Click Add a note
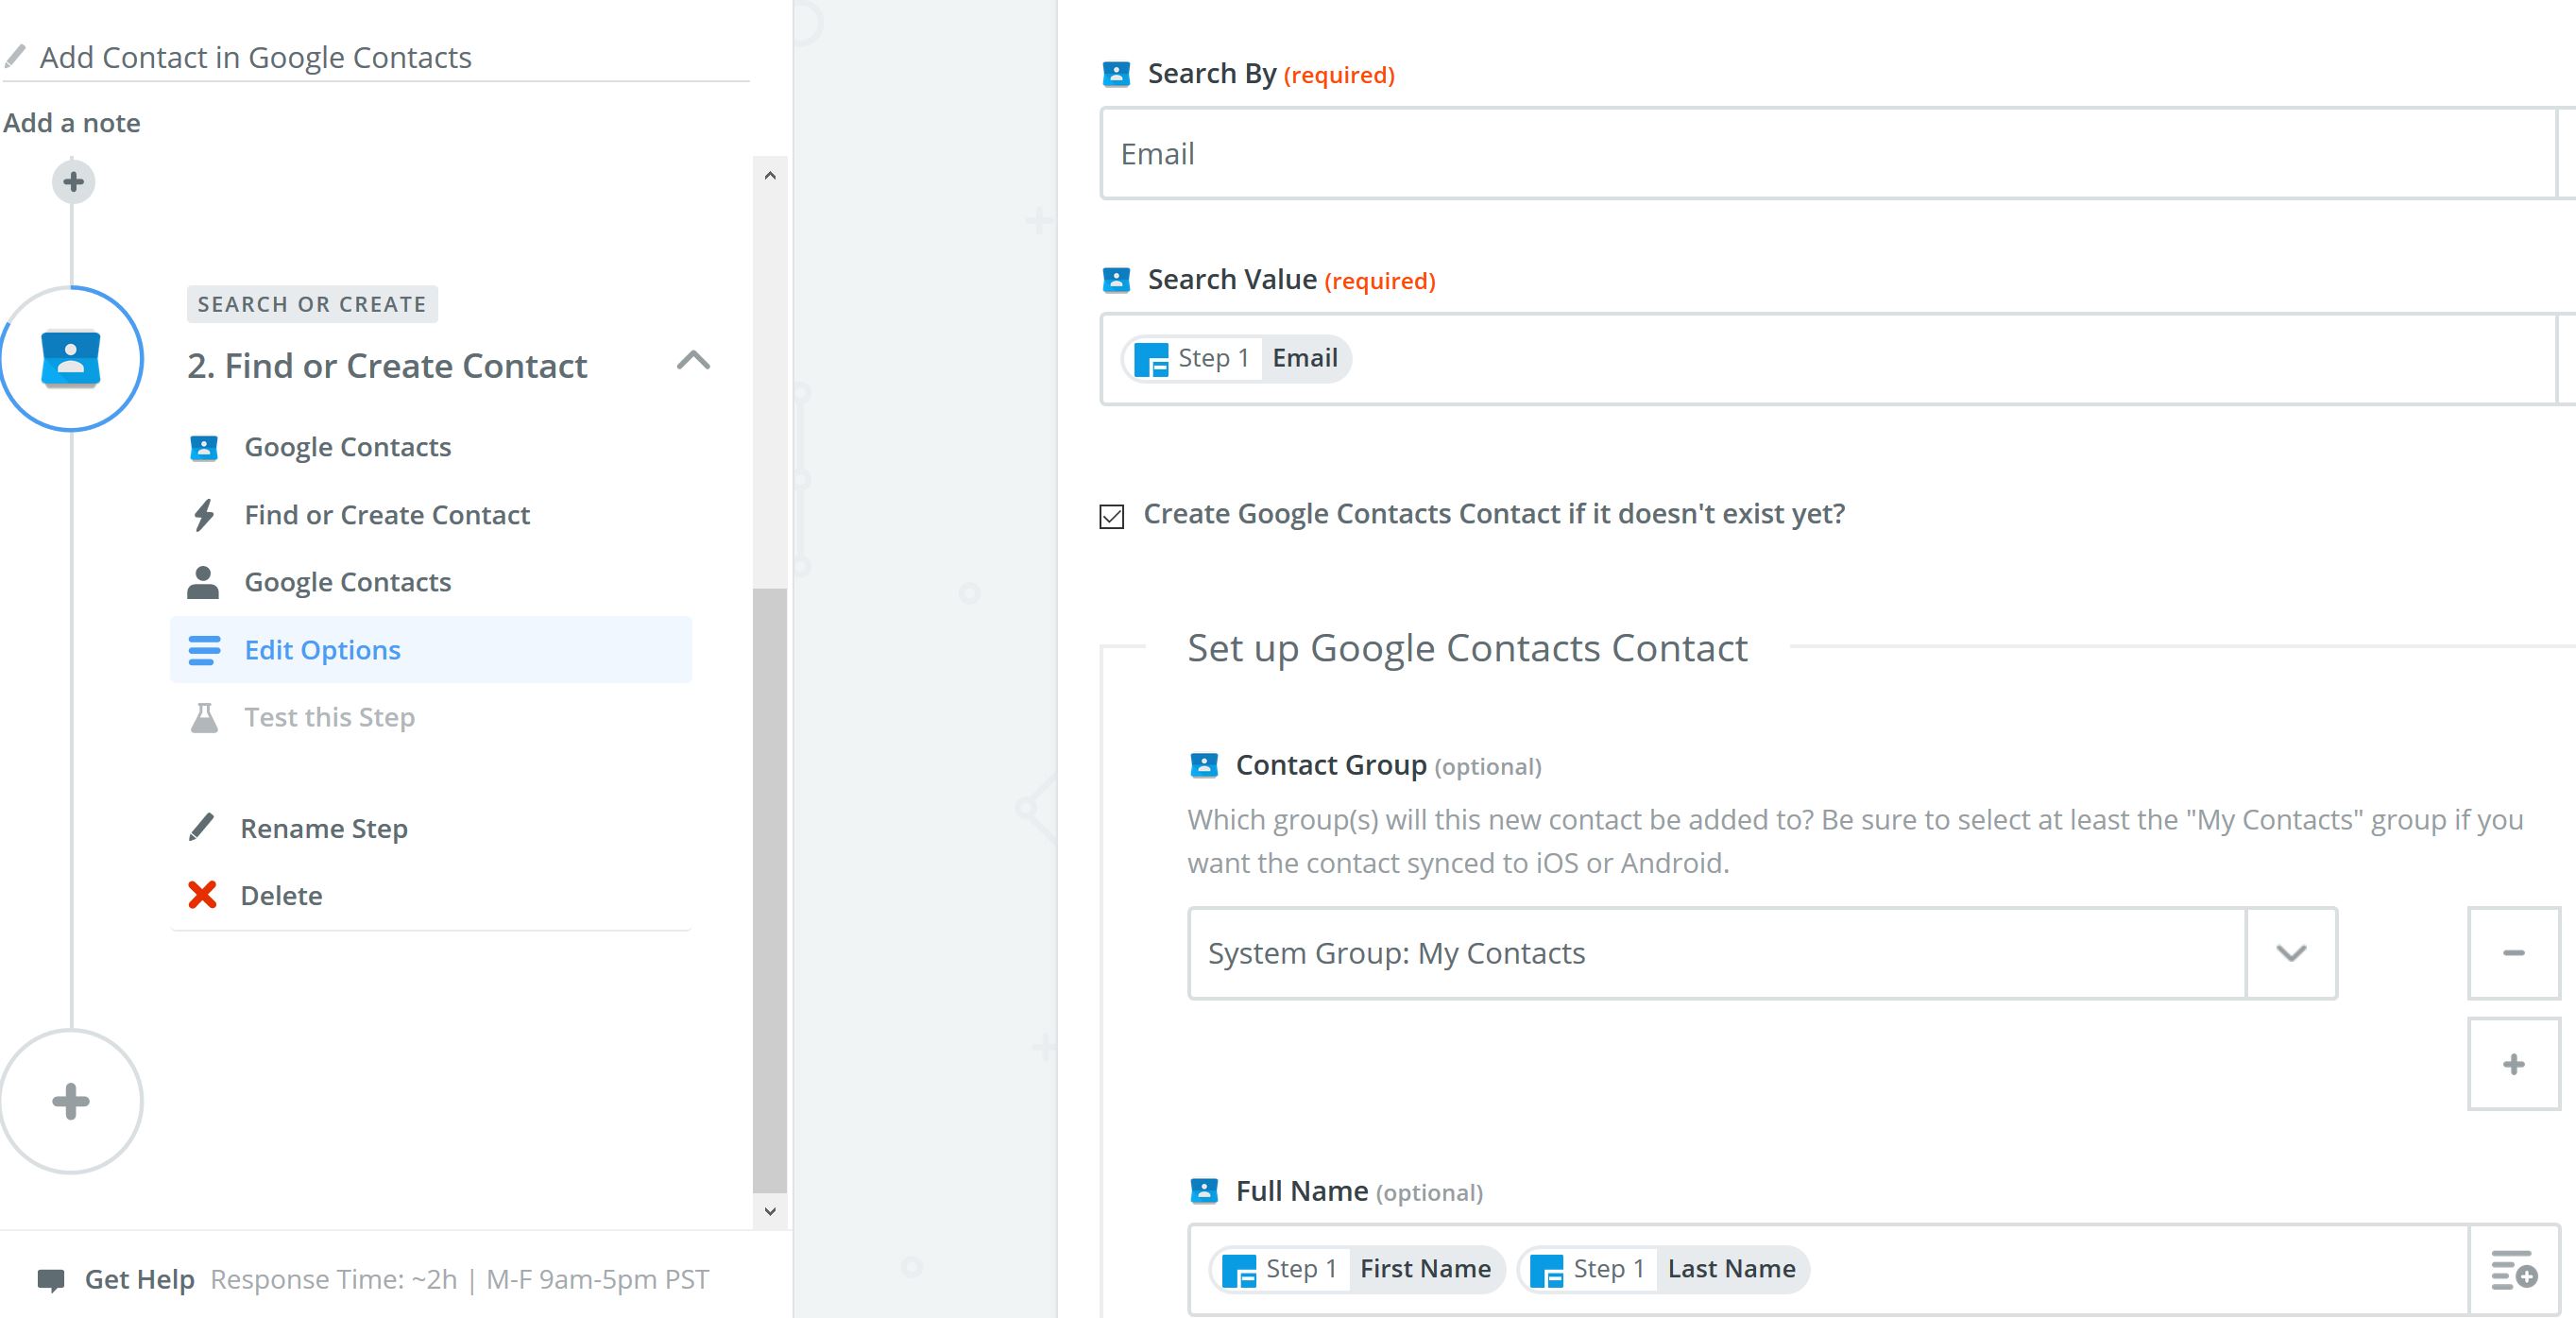The height and width of the screenshot is (1318, 2576). pos(72,123)
